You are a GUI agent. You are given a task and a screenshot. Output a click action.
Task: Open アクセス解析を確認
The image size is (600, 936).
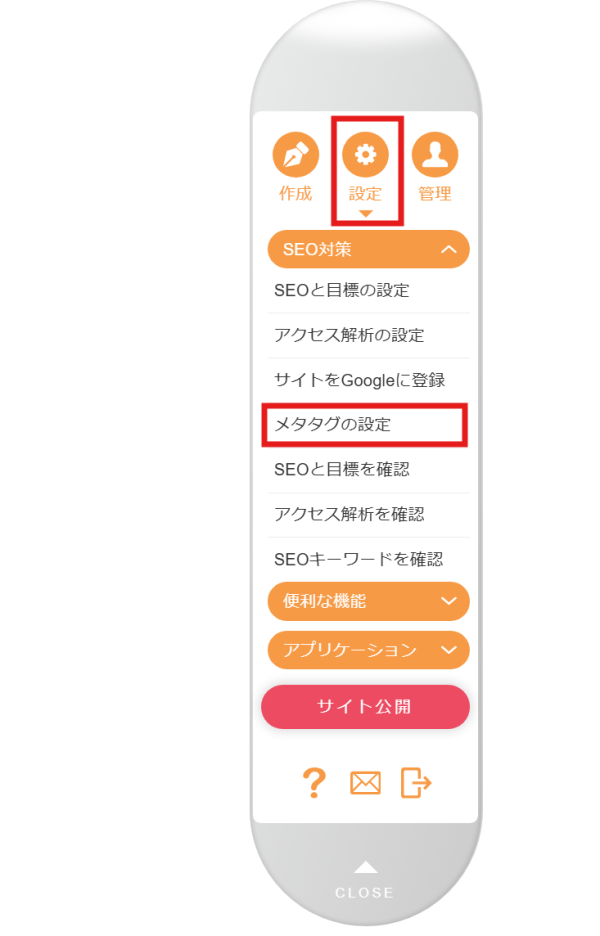tap(349, 514)
